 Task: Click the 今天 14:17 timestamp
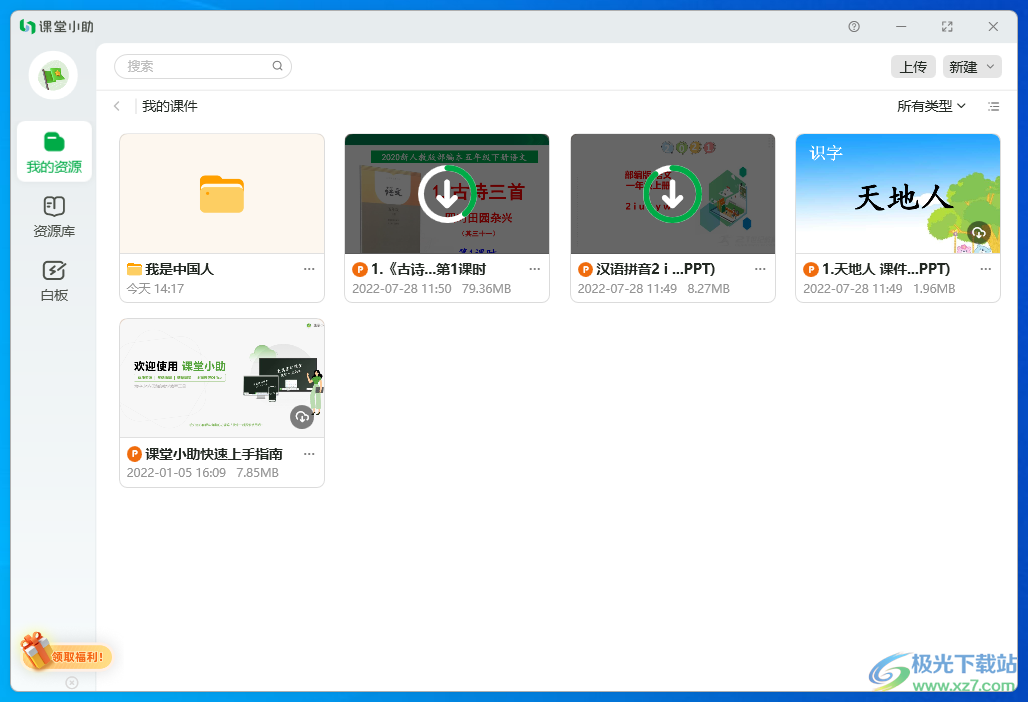pyautogui.click(x=155, y=288)
